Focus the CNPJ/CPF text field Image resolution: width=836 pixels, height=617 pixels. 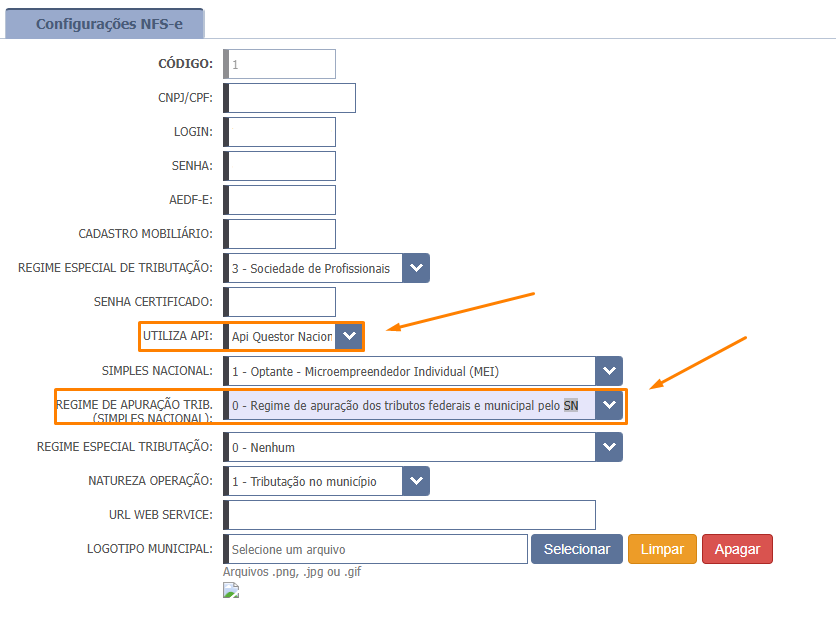click(x=291, y=98)
